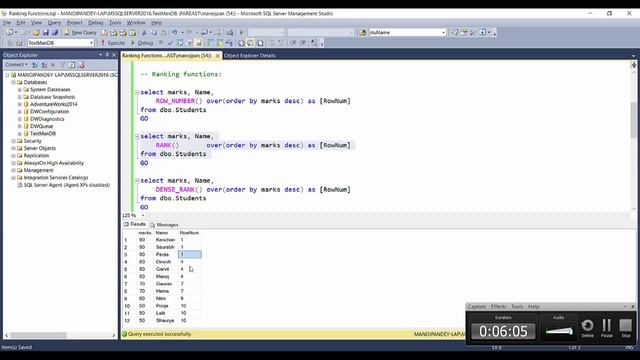The width and height of the screenshot is (640, 360).
Task: Open the Window menu
Action: [136, 22]
